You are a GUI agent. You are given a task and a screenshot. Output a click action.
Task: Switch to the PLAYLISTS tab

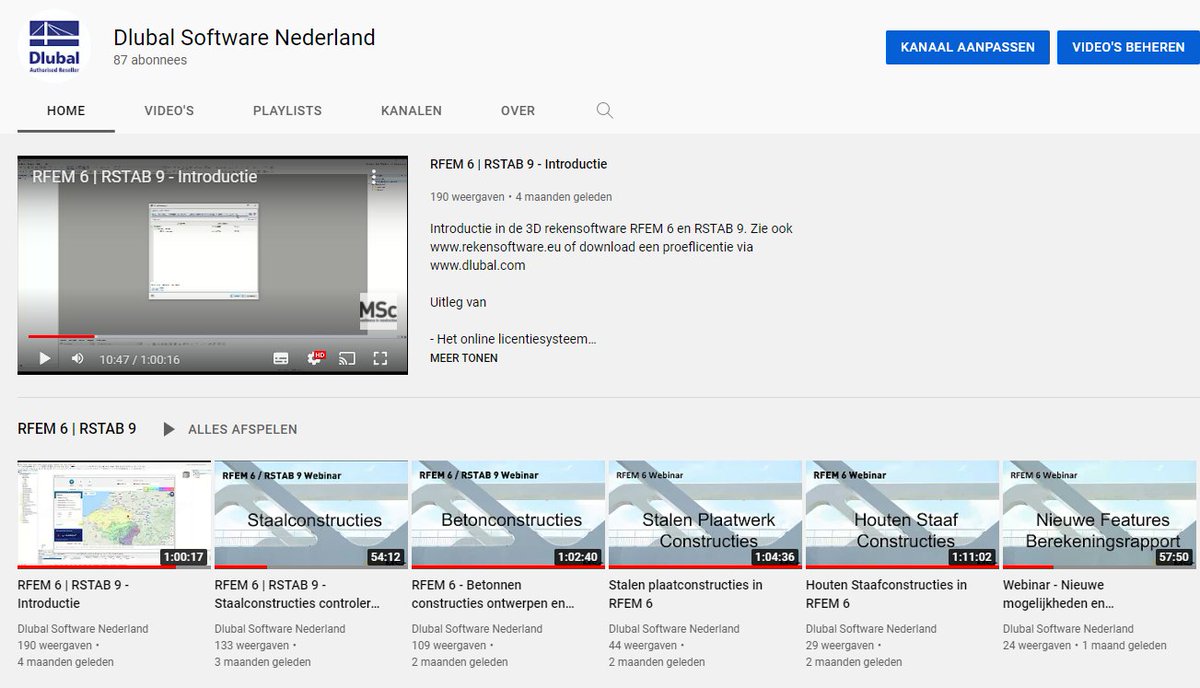[x=287, y=111]
